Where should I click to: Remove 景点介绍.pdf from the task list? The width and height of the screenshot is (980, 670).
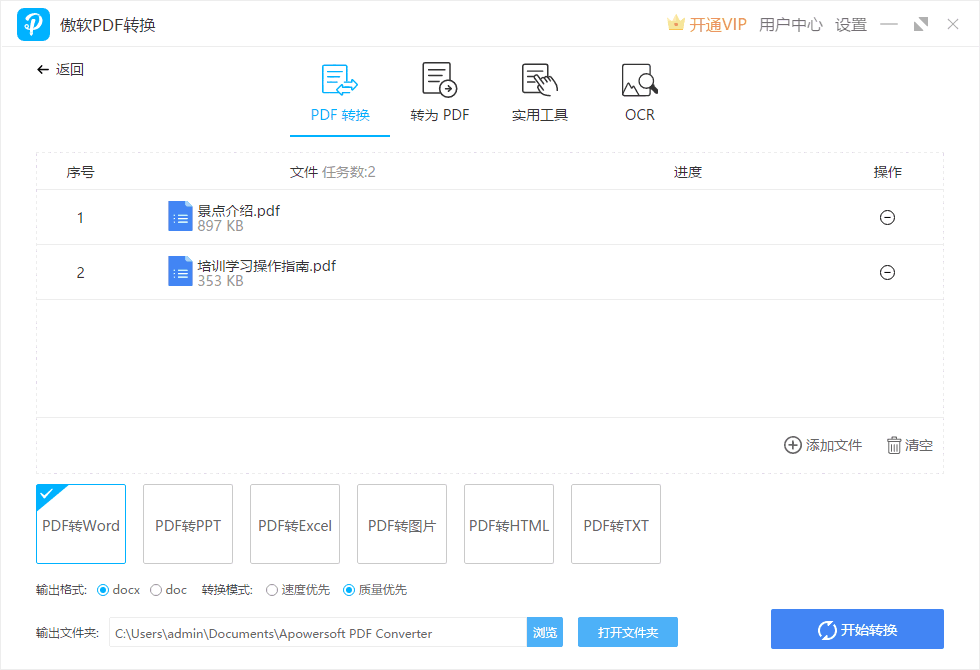[888, 217]
